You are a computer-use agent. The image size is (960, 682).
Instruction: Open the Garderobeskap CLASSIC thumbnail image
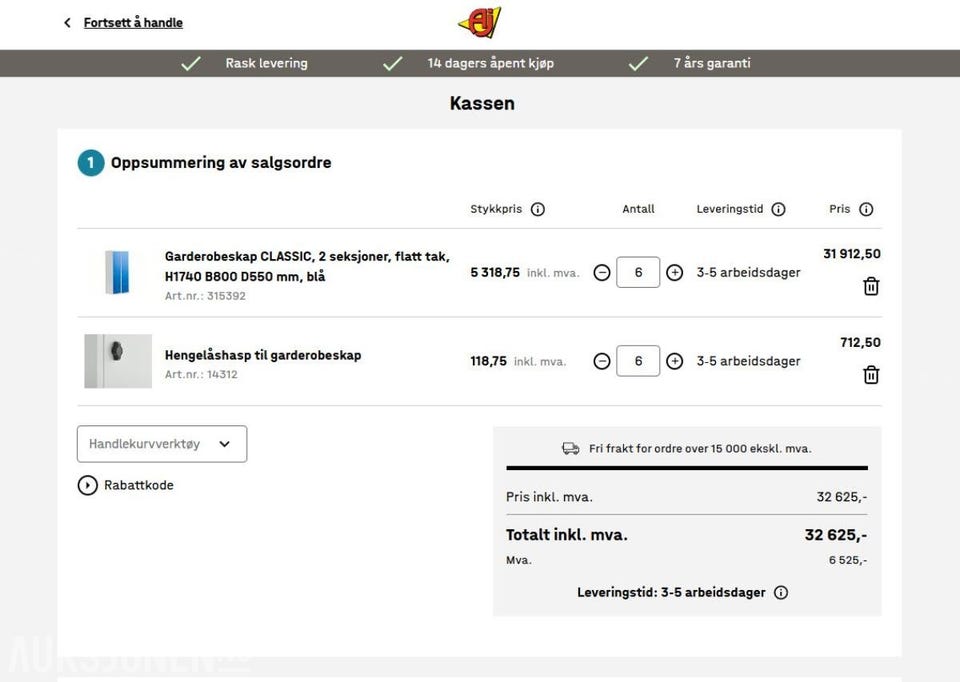(117, 272)
